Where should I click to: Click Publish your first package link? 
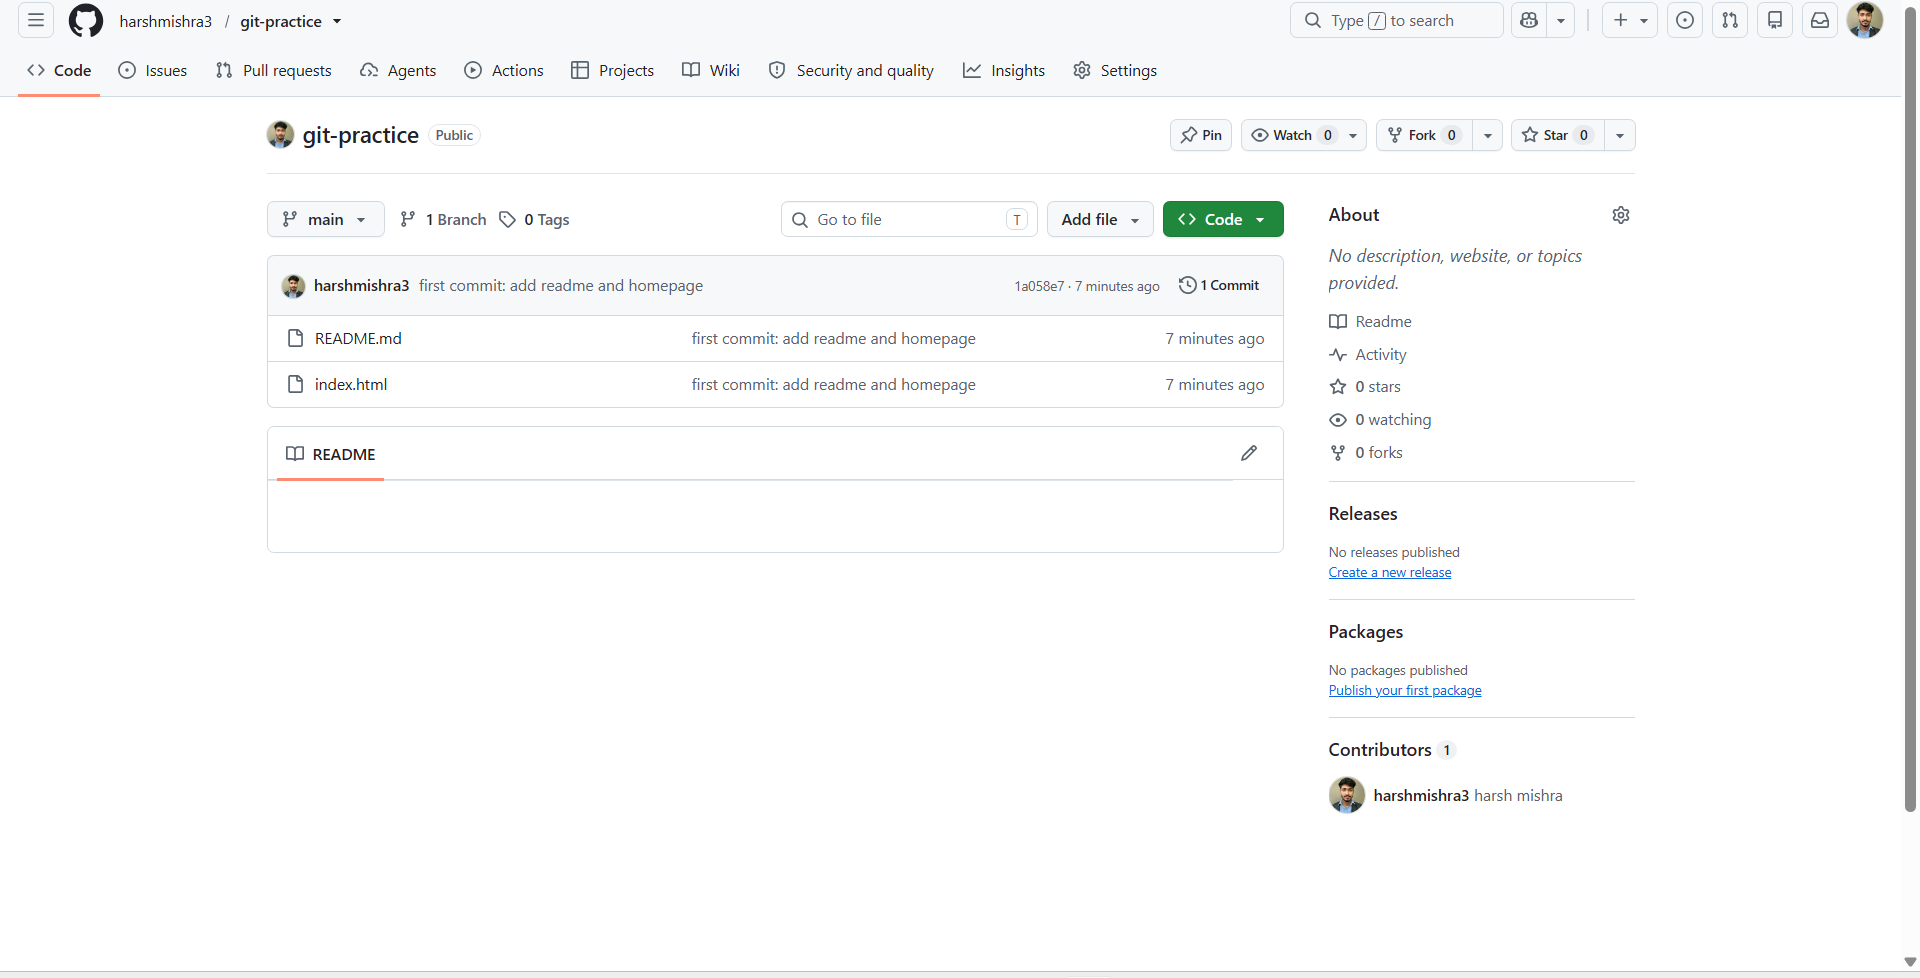[1405, 690]
